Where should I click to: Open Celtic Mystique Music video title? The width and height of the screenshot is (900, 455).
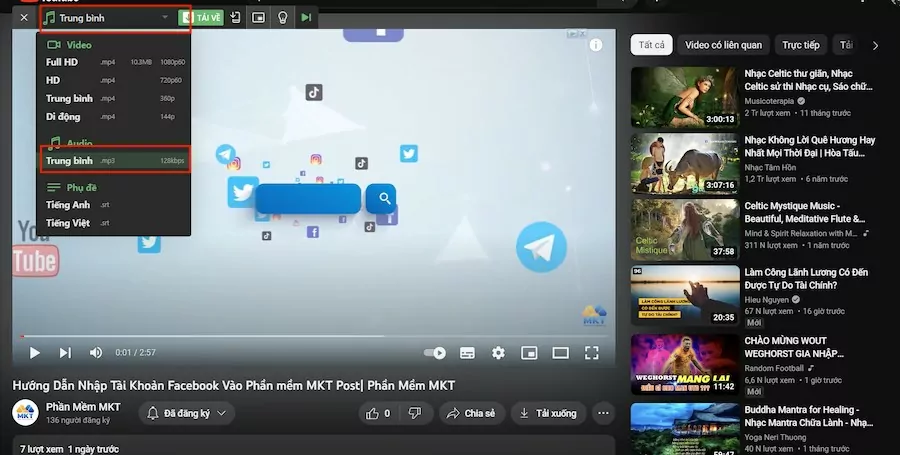coord(805,212)
